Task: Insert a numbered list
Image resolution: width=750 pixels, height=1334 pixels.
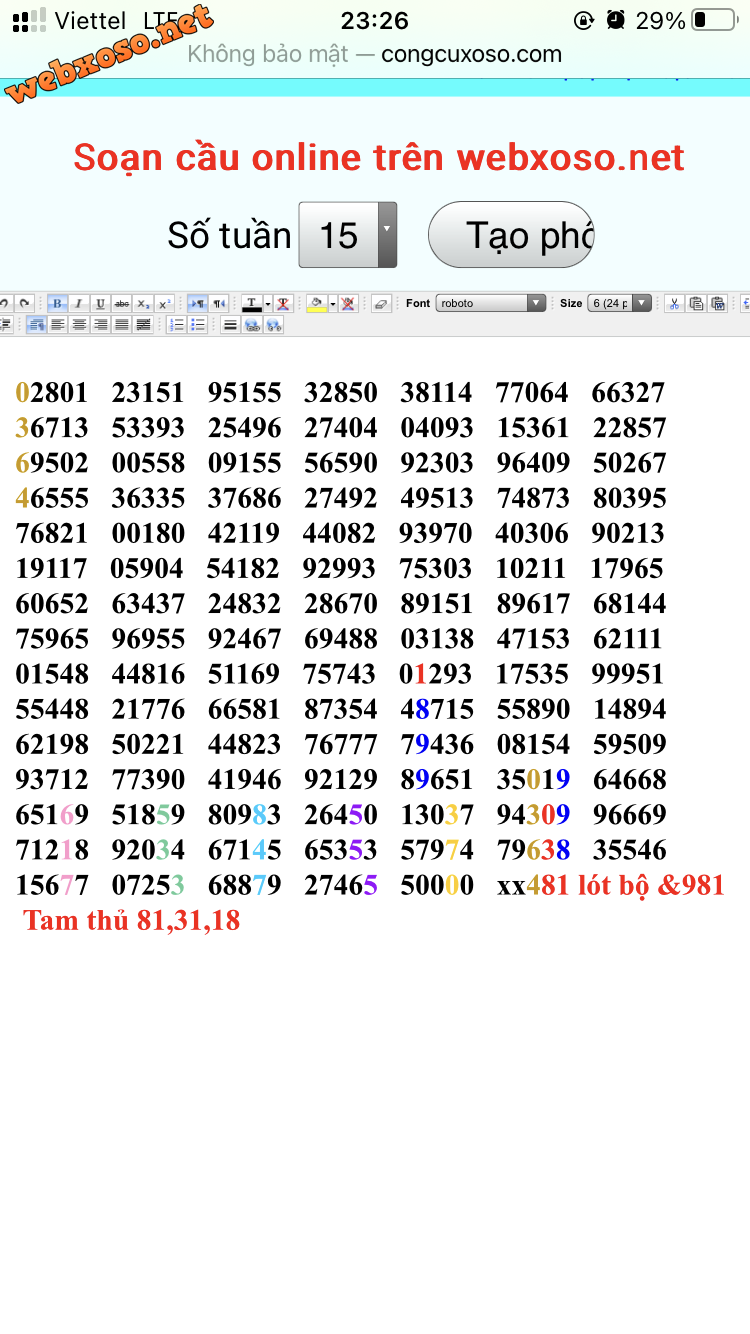Action: pos(176,324)
